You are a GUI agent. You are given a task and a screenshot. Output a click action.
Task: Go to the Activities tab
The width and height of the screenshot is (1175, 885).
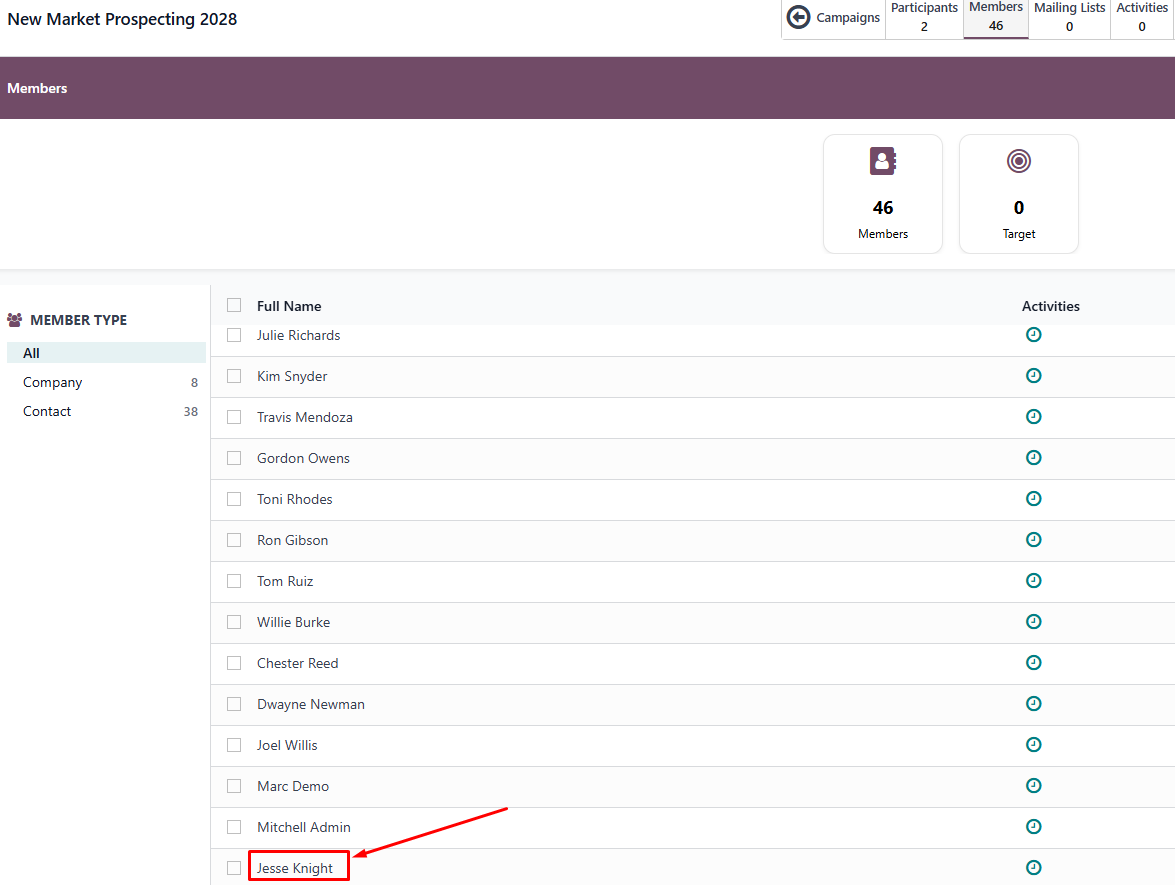coord(1142,18)
